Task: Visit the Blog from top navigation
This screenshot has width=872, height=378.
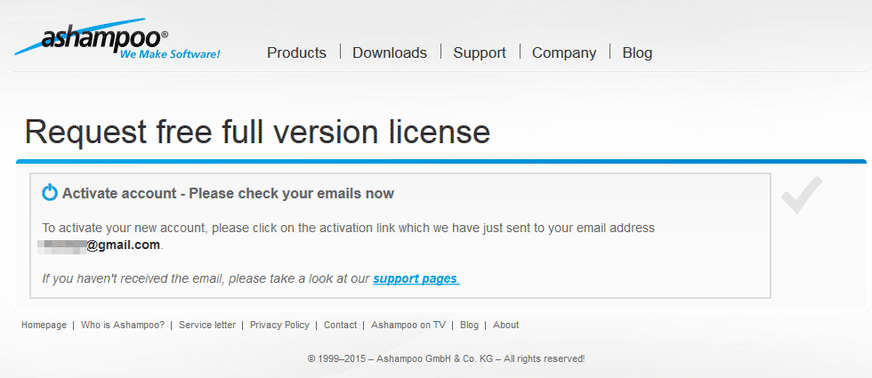Action: pyautogui.click(x=637, y=53)
